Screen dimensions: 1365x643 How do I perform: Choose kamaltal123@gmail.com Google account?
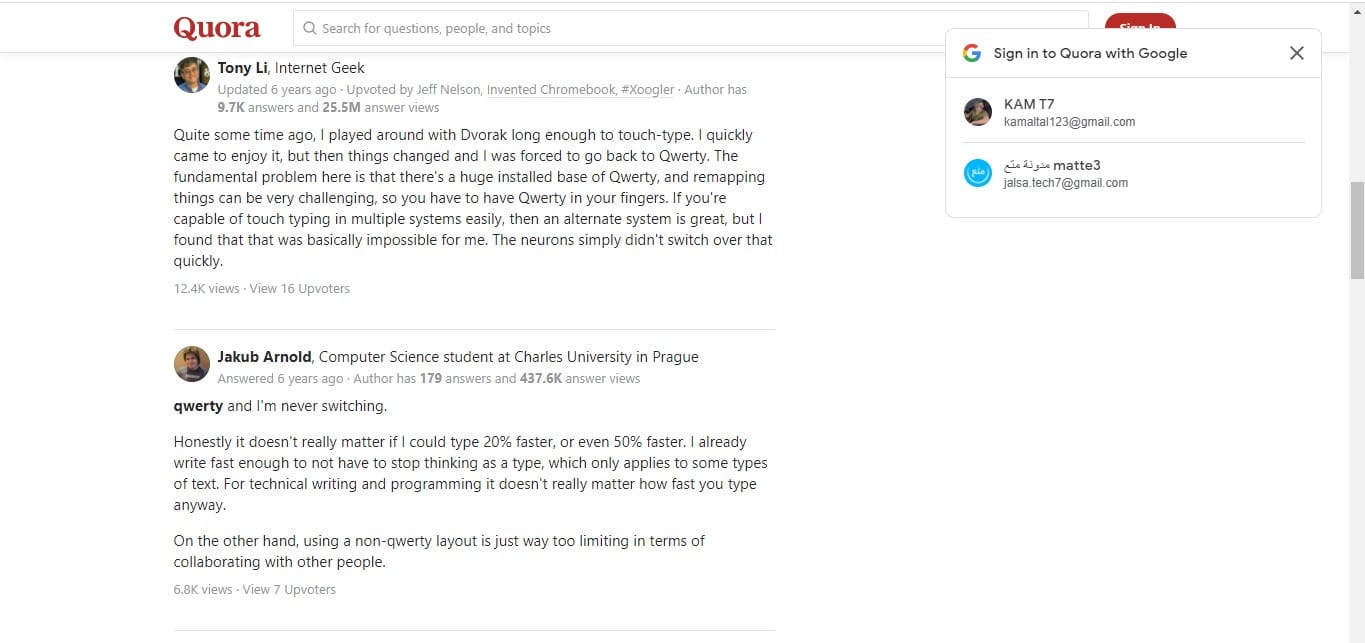pyautogui.click(x=1069, y=122)
